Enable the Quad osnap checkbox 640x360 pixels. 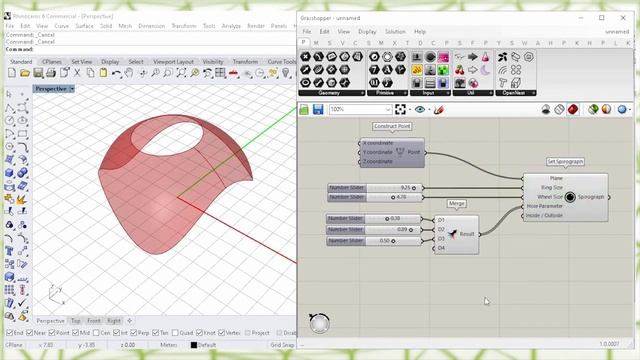[x=175, y=333]
